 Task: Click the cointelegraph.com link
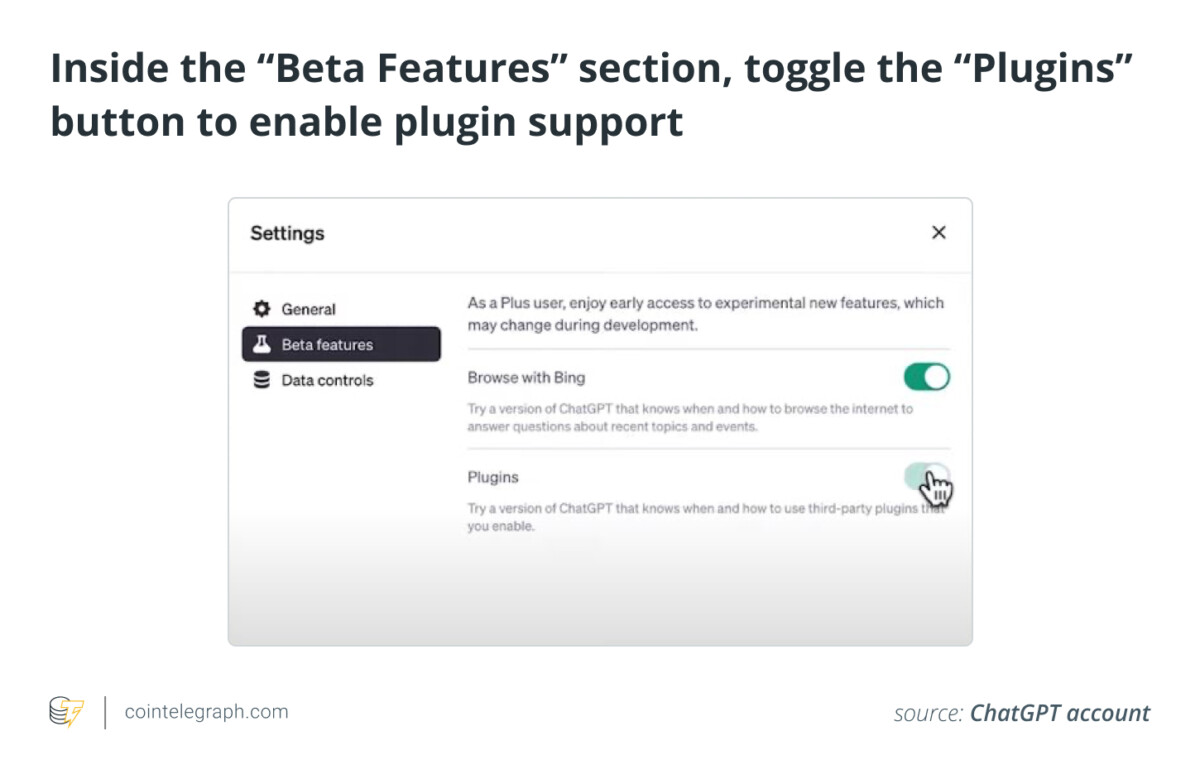pyautogui.click(x=206, y=712)
